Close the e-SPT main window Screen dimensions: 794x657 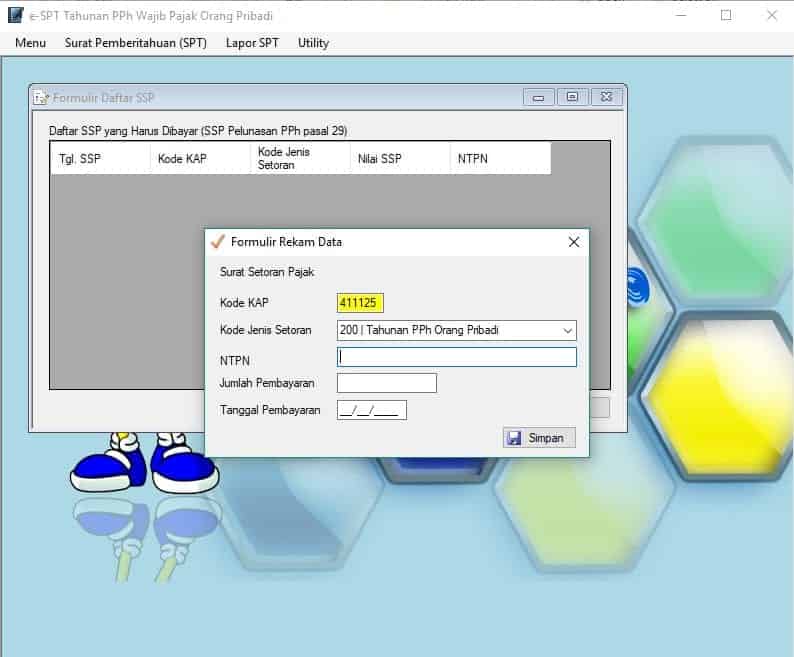[x=772, y=15]
